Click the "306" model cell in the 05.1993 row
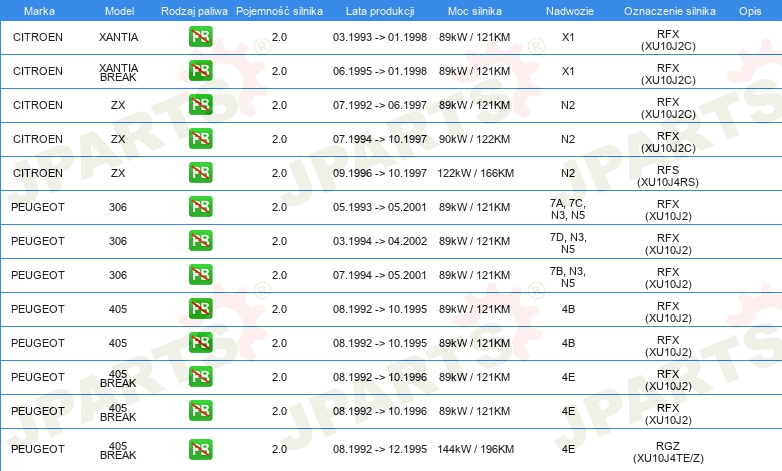The width and height of the screenshot is (782, 471). click(x=118, y=207)
